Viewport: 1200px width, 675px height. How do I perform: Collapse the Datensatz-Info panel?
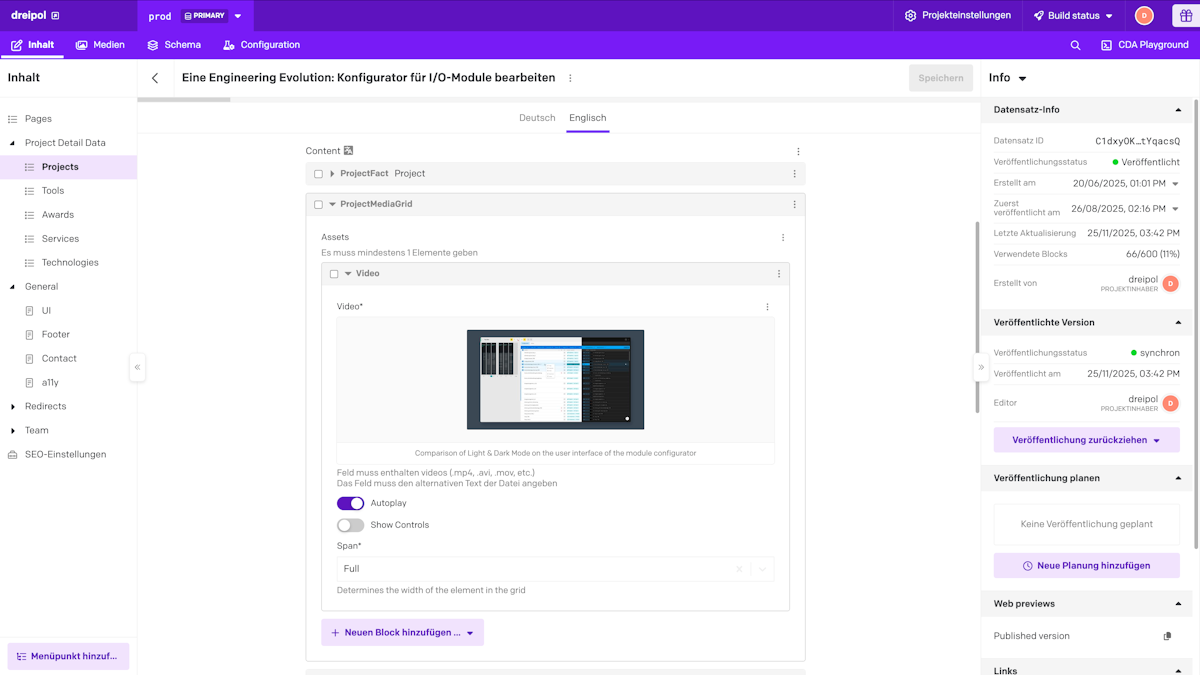point(1178,109)
